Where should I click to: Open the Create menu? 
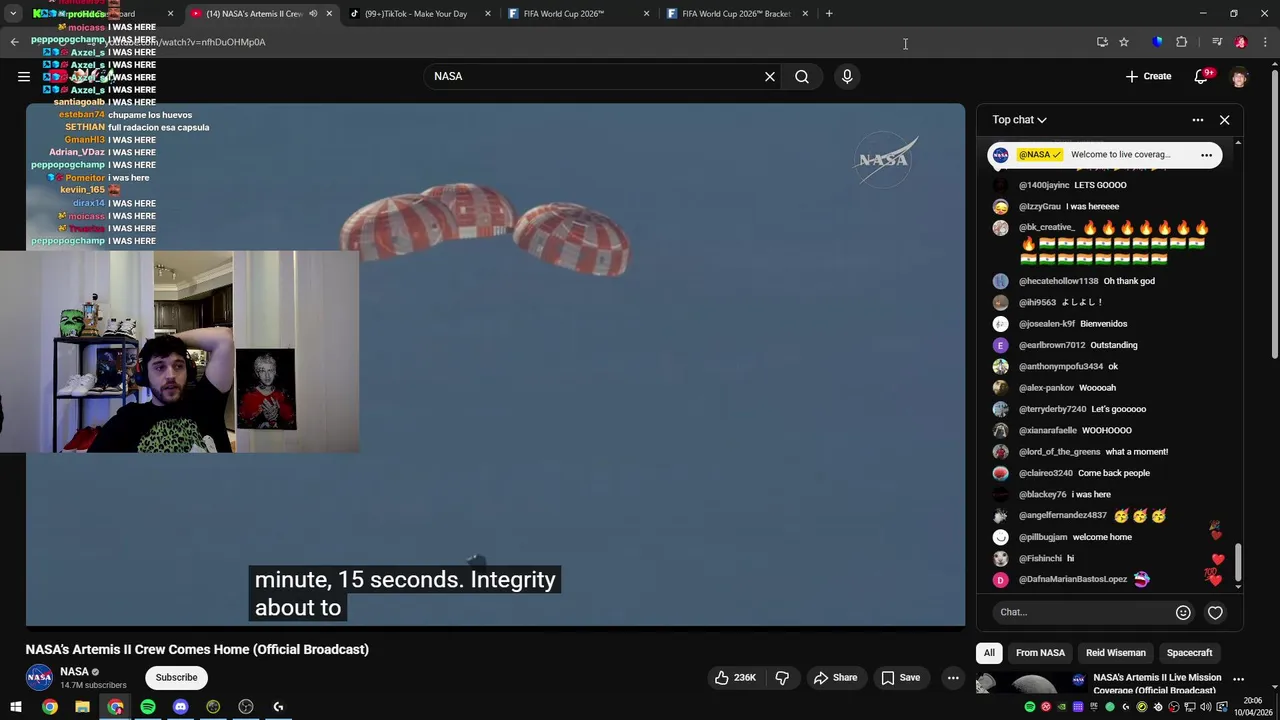pos(1148,76)
